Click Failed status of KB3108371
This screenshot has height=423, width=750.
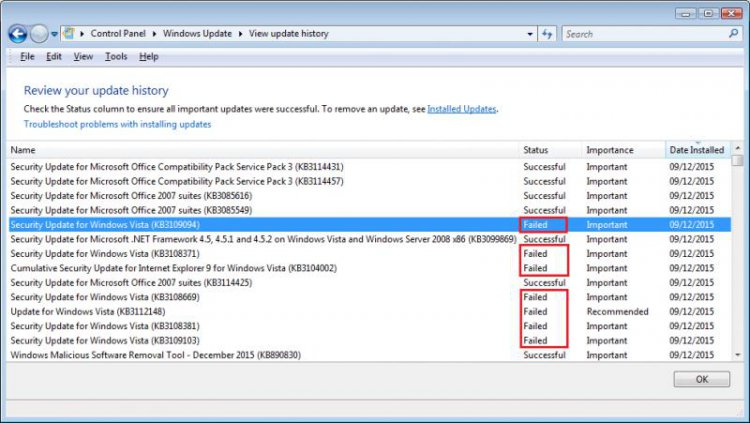pos(535,254)
